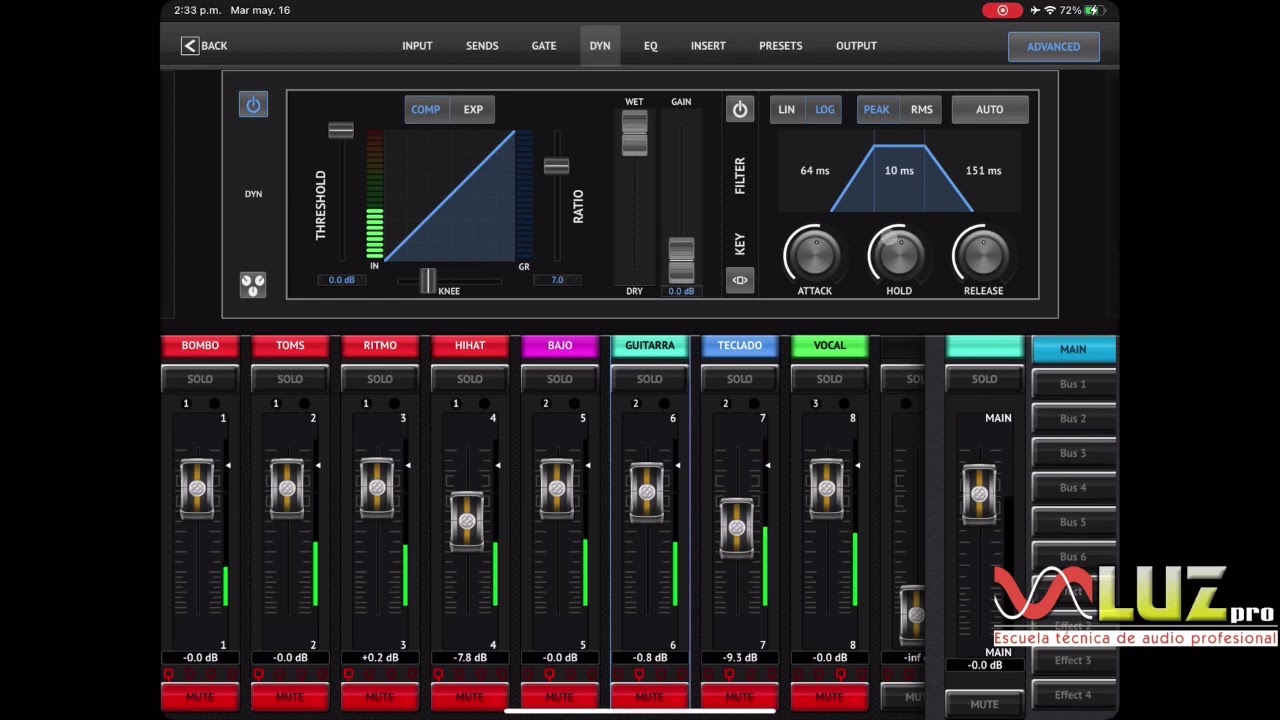
Task: Select Bus 3
Action: [1073, 453]
